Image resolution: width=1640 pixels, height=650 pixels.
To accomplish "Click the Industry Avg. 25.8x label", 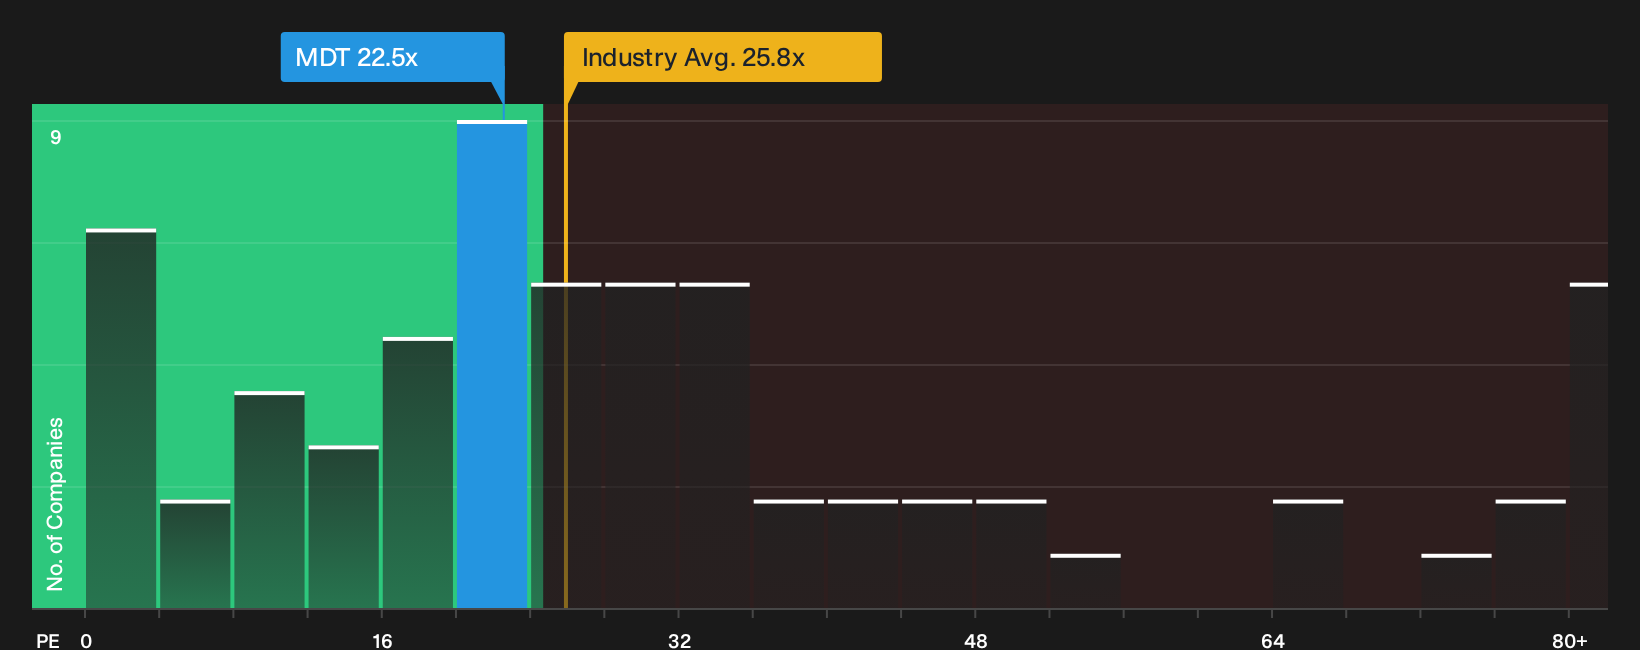I will (722, 57).
